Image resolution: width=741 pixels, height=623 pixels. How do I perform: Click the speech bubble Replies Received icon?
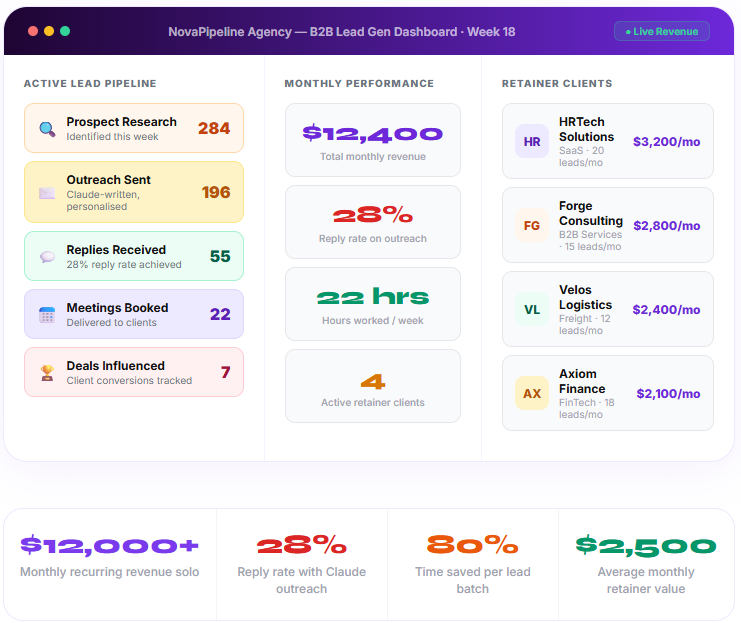click(47, 257)
